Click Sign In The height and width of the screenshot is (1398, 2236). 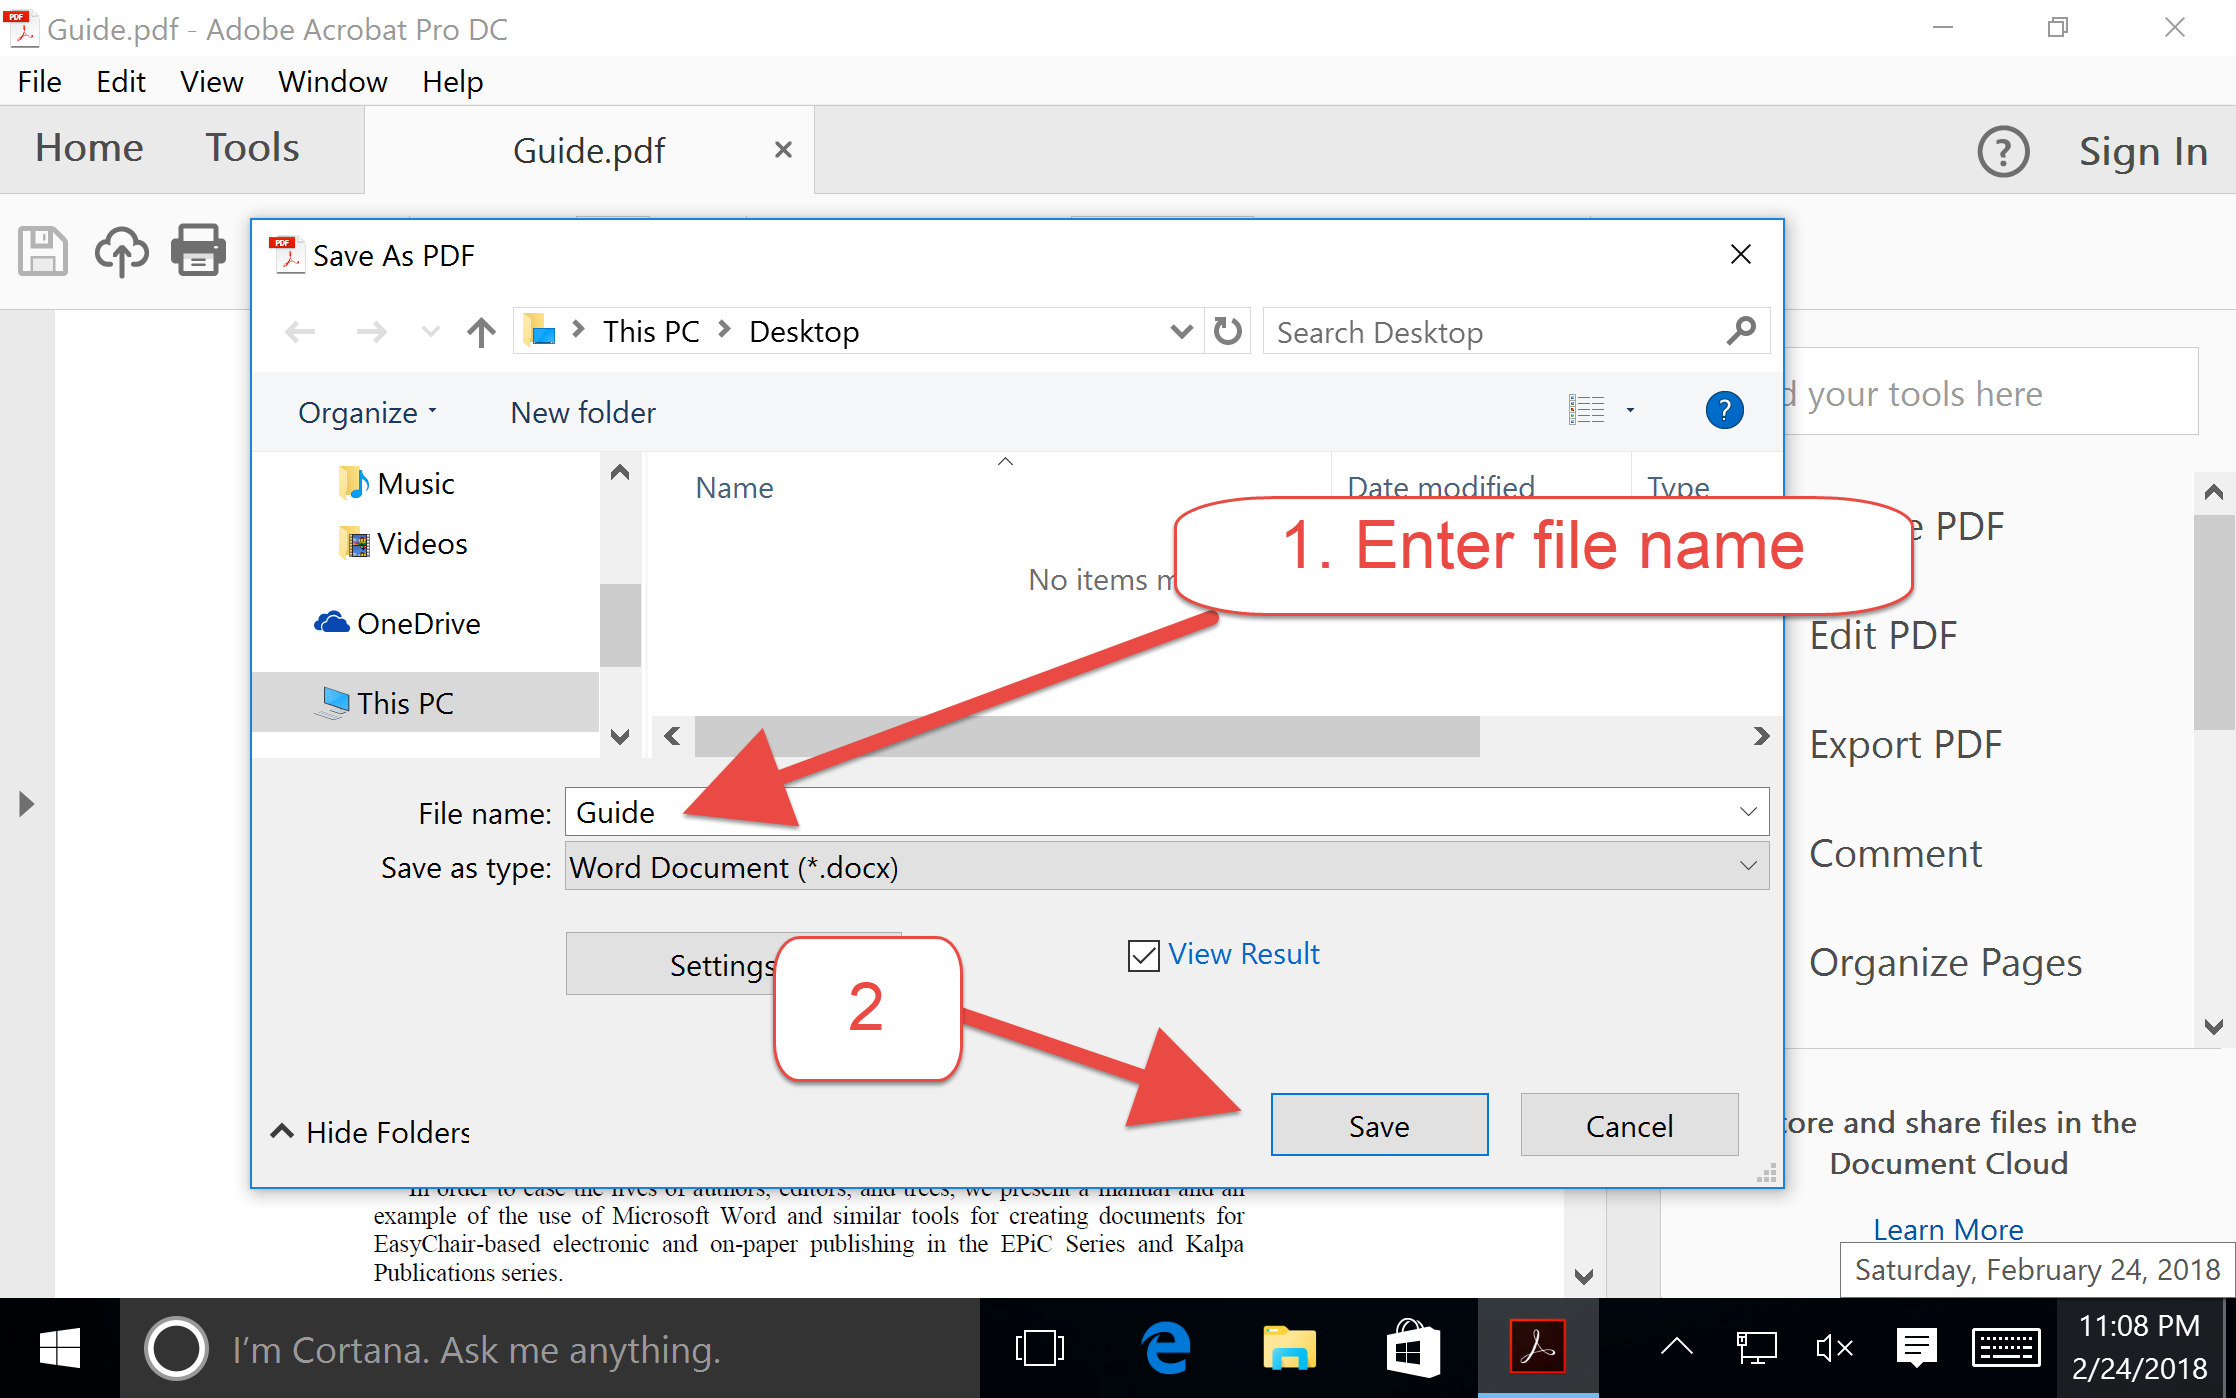pos(2143,152)
